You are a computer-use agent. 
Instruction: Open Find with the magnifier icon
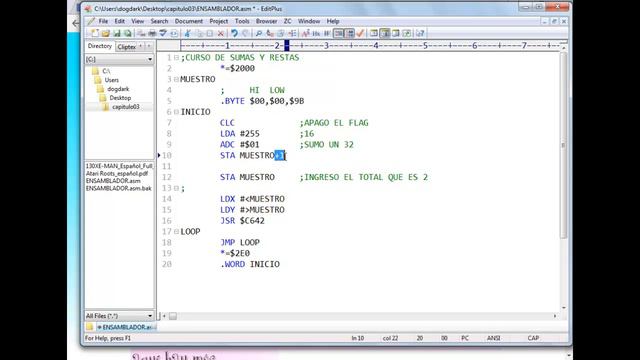(259, 33)
